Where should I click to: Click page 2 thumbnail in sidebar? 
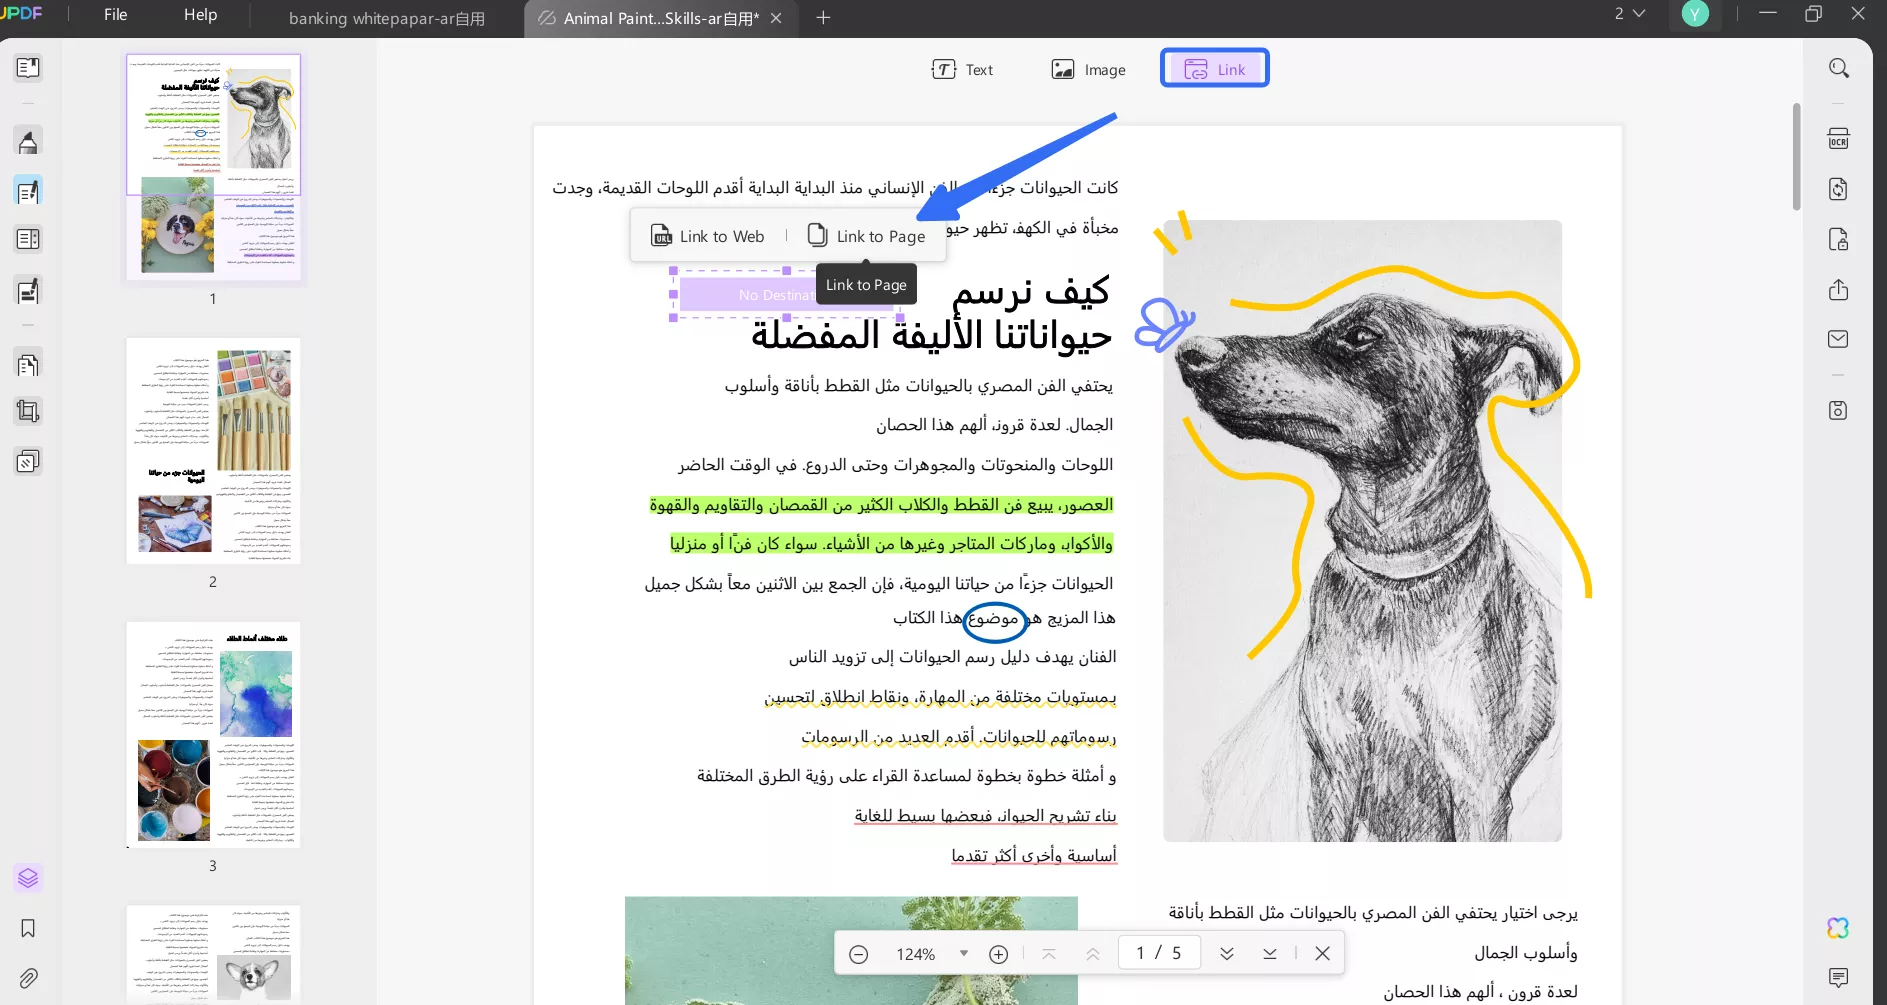click(212, 452)
